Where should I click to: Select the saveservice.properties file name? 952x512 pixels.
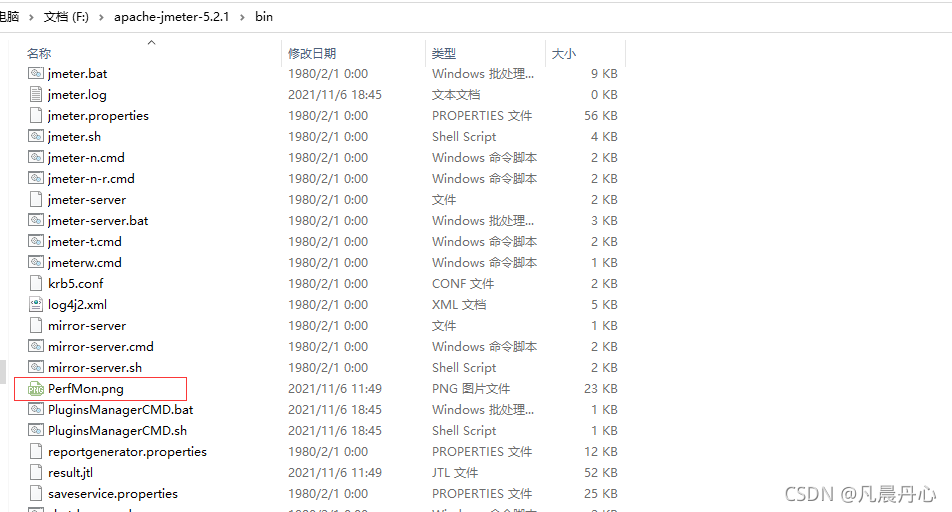[x=113, y=493]
